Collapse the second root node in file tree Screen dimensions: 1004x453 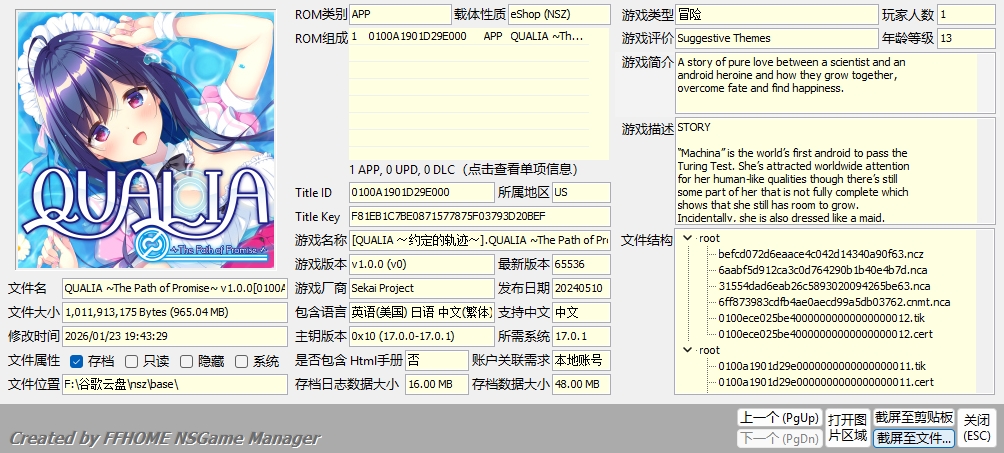pos(686,350)
